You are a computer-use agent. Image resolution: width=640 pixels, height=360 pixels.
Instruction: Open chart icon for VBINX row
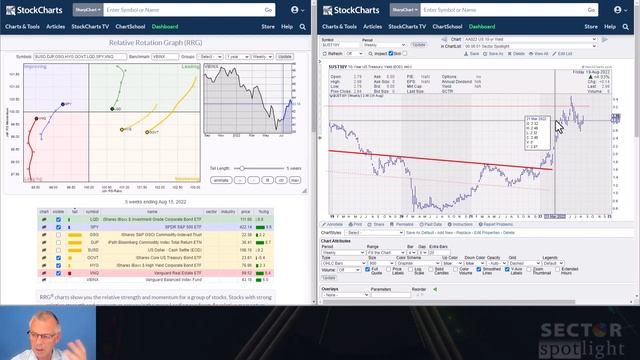[44, 280]
